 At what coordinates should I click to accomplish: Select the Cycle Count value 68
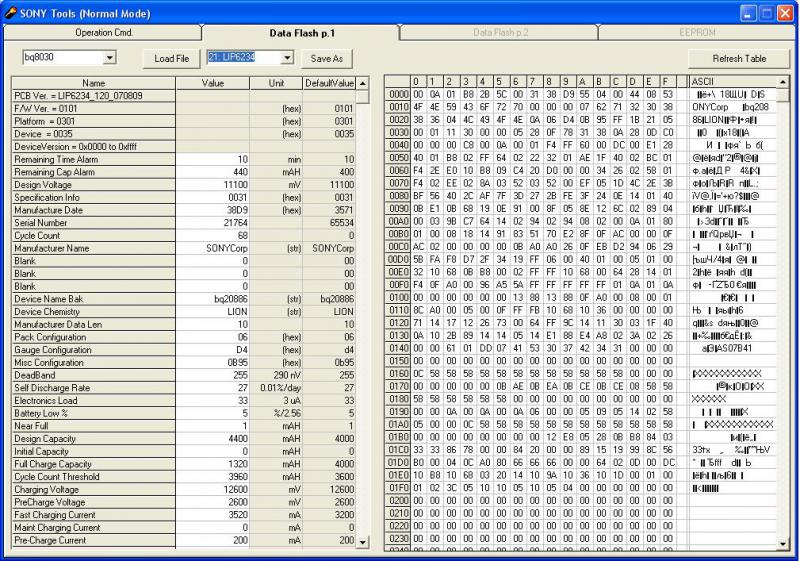pos(213,236)
